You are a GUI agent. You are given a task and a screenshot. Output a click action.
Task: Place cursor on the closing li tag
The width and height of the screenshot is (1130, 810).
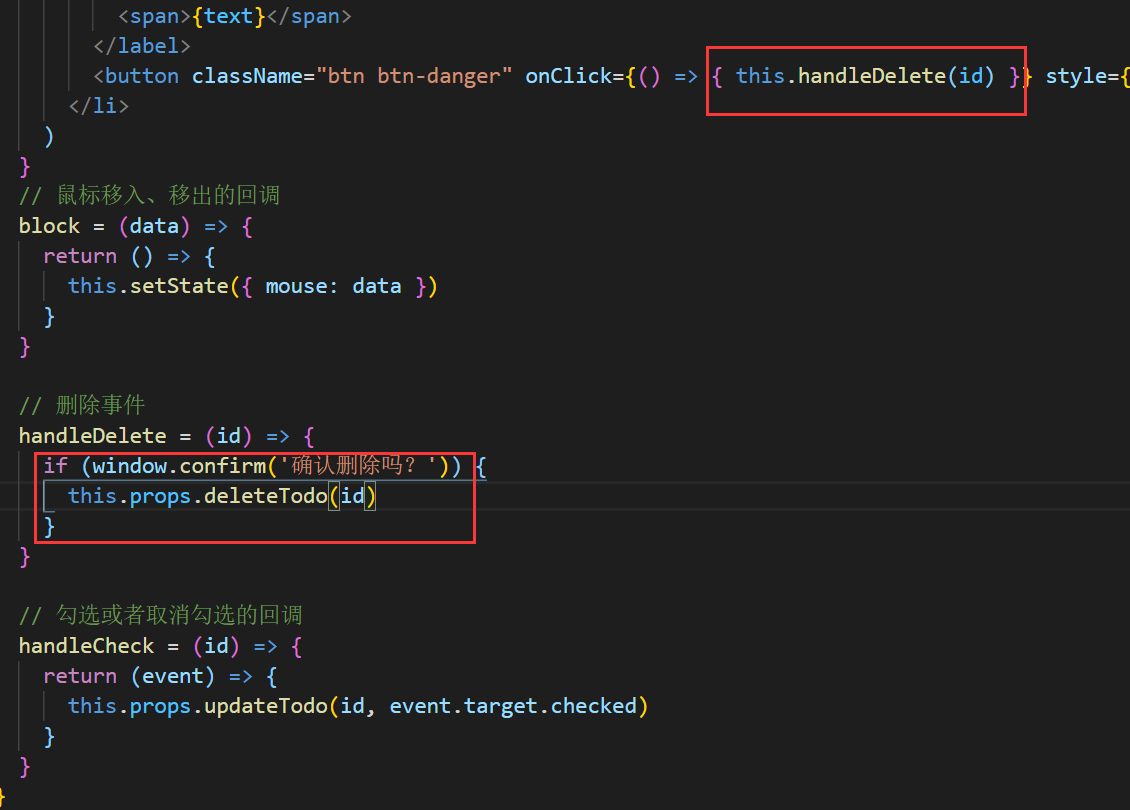coord(98,106)
